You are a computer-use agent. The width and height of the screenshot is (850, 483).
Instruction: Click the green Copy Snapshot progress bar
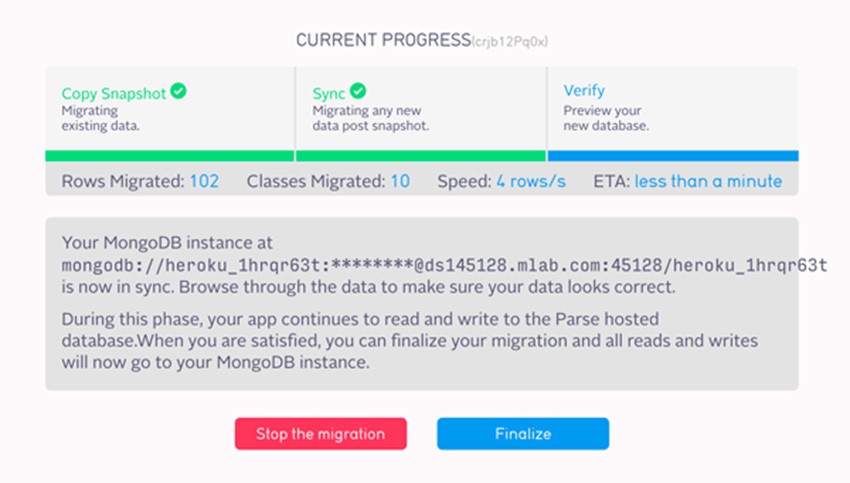coord(170,156)
